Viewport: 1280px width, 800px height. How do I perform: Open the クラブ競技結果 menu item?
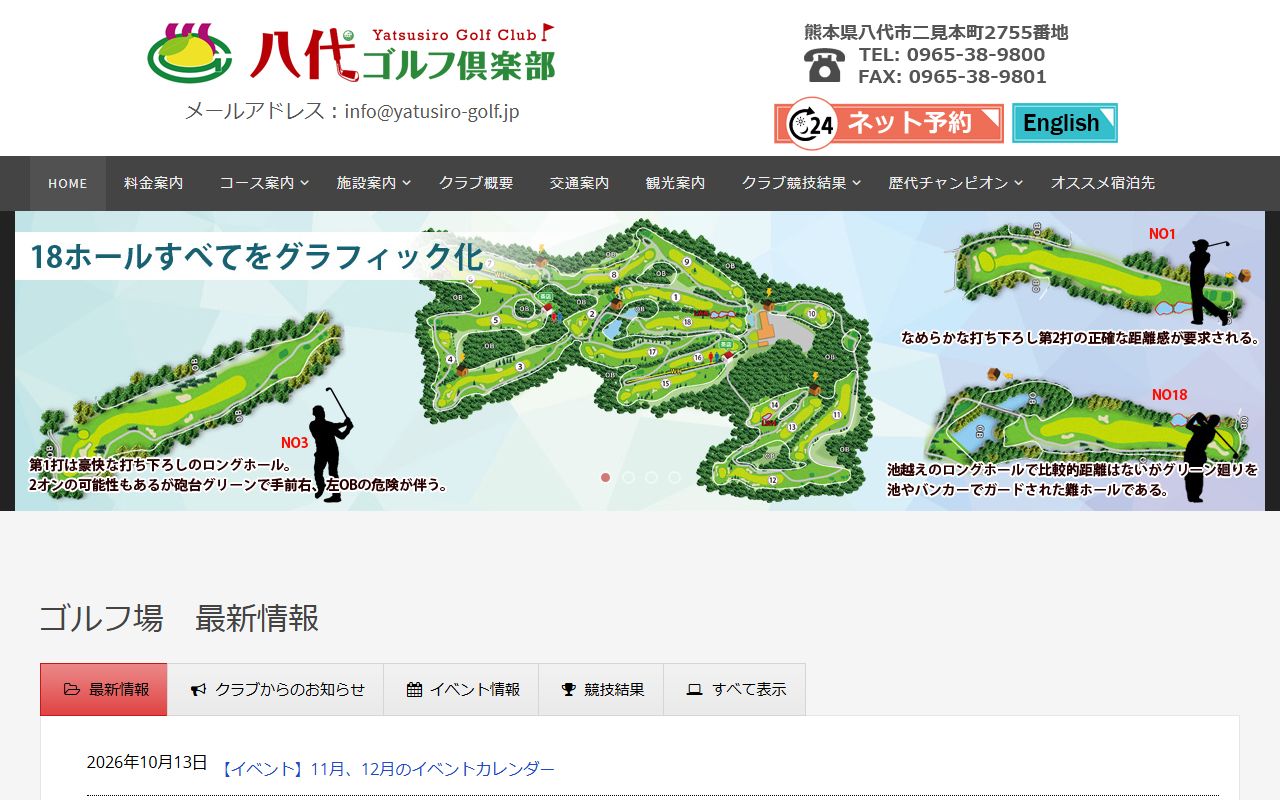pos(794,183)
